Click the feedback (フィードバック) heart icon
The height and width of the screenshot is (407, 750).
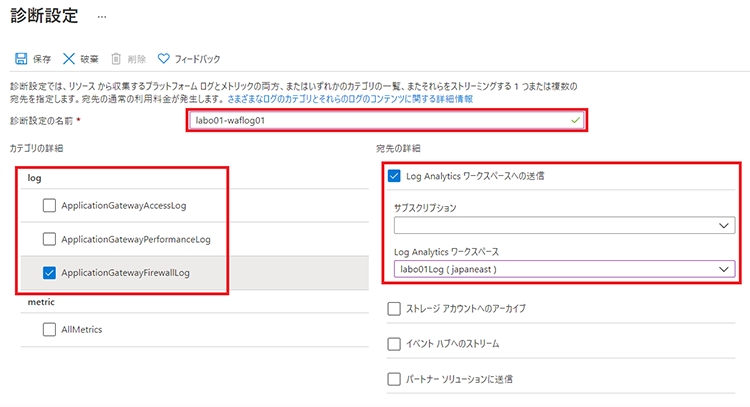coord(164,59)
